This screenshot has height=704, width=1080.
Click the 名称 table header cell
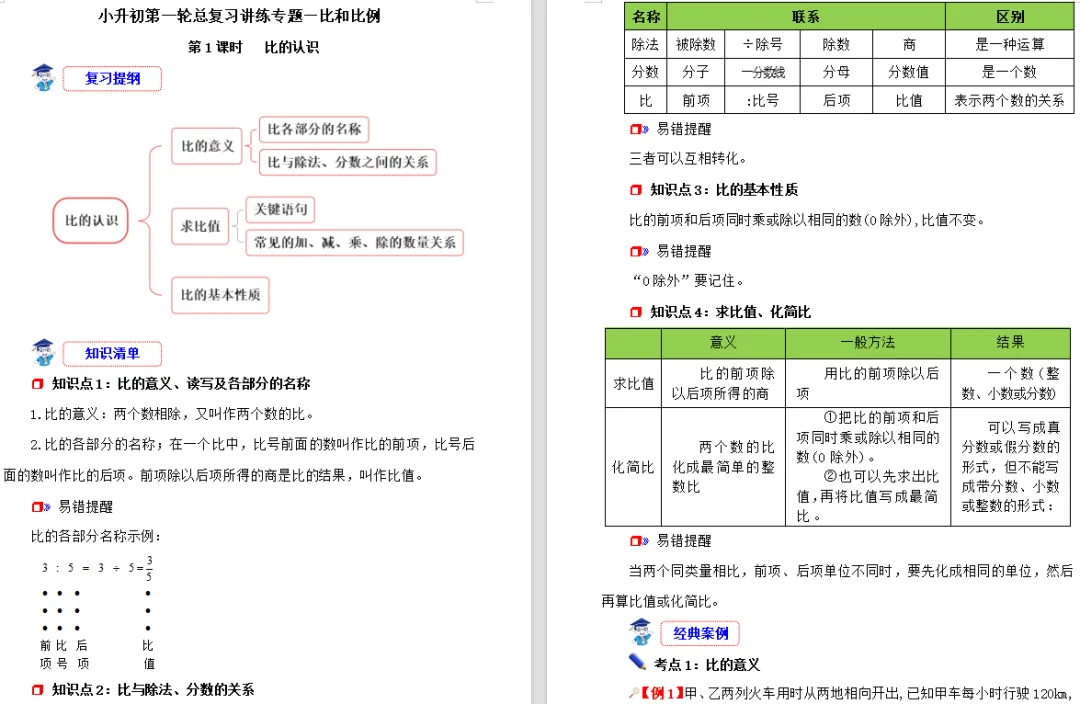pos(645,17)
